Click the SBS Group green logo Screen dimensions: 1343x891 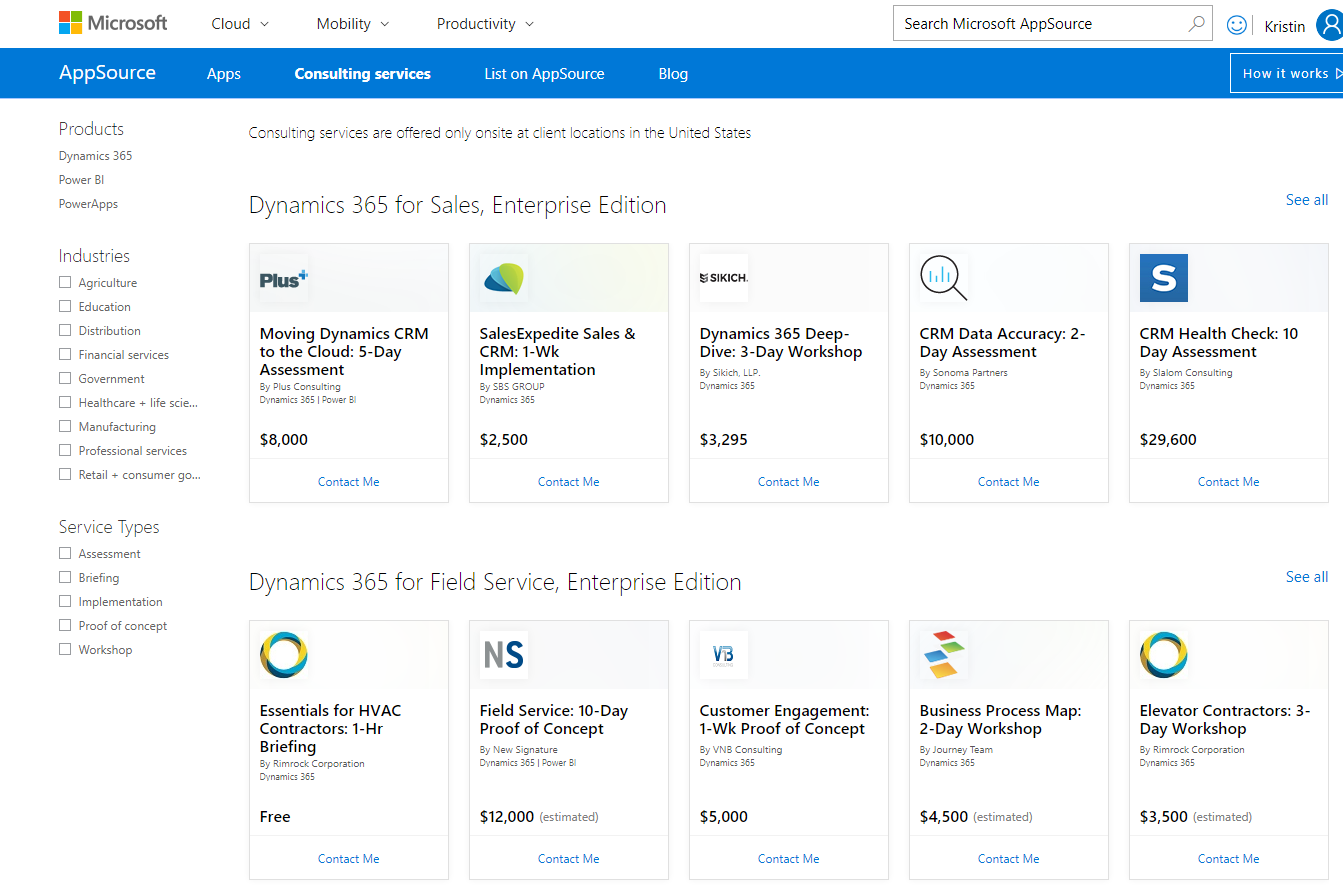click(504, 279)
